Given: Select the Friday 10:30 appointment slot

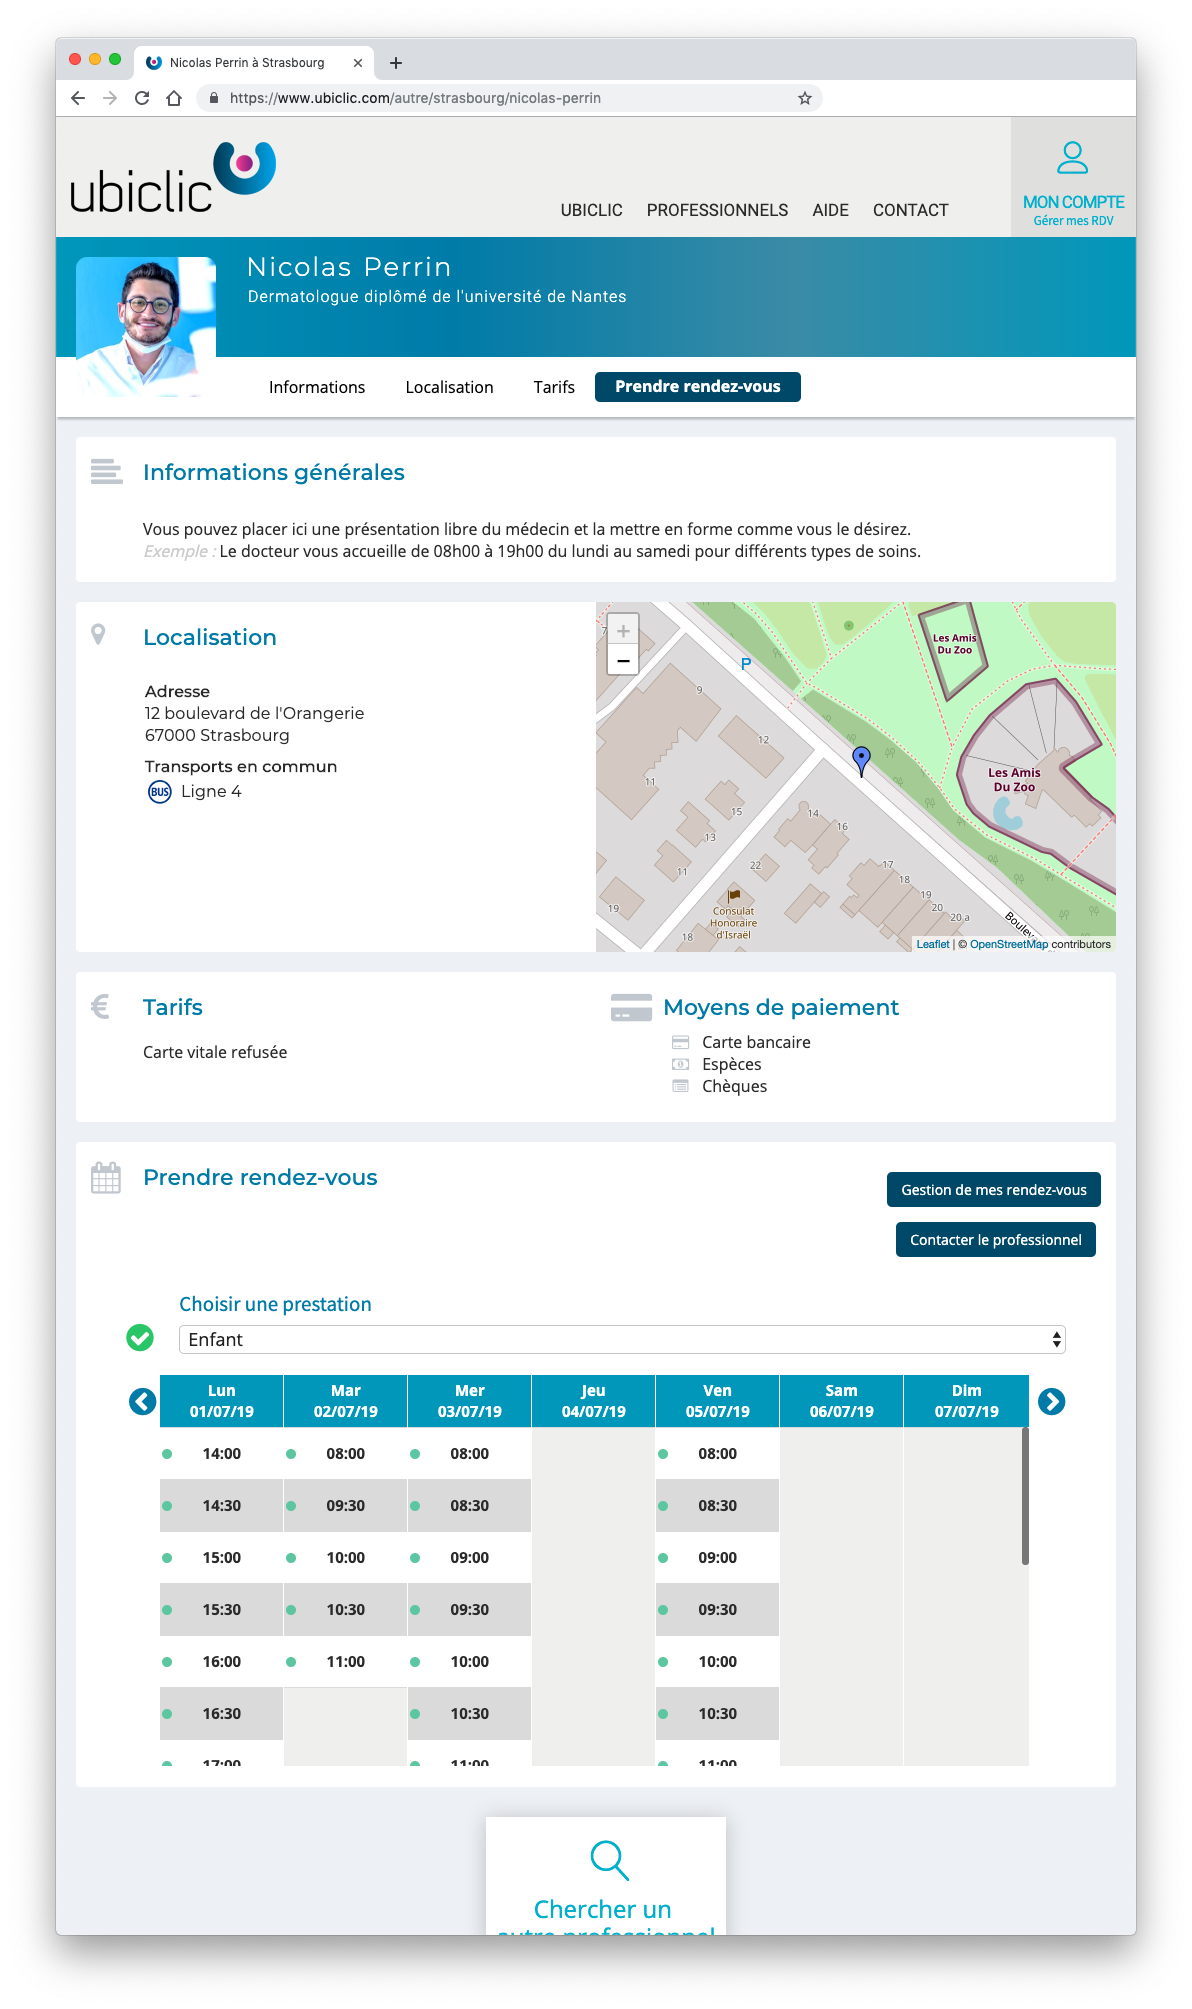Looking at the screenshot, I should pos(718,1714).
